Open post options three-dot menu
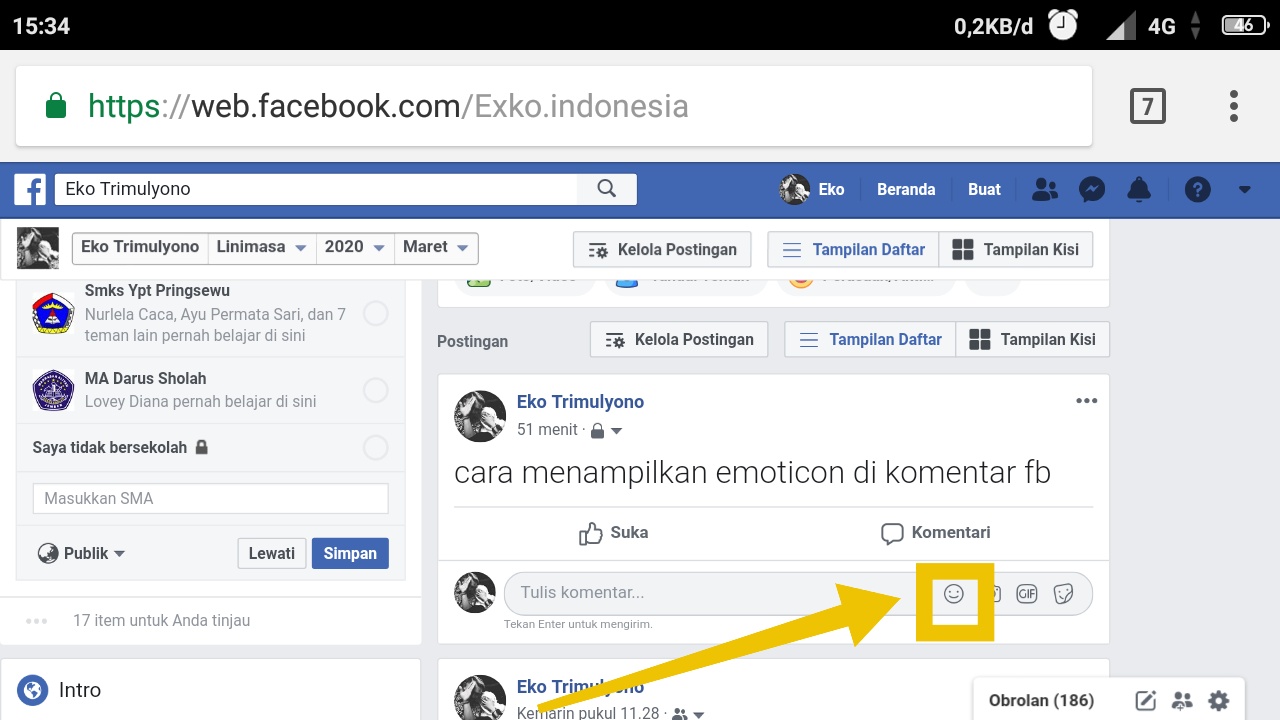The width and height of the screenshot is (1280, 720). pyautogui.click(x=1087, y=401)
